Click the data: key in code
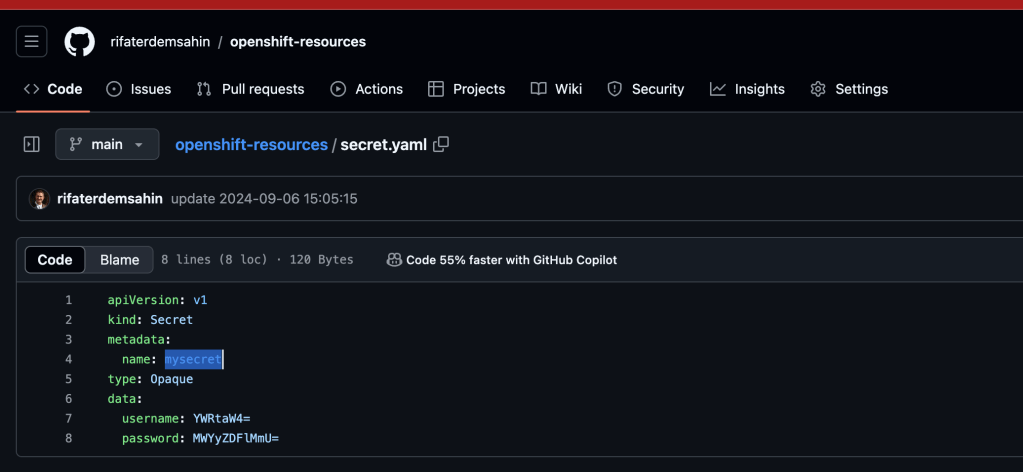Viewport: 1023px width, 472px height. click(125, 399)
